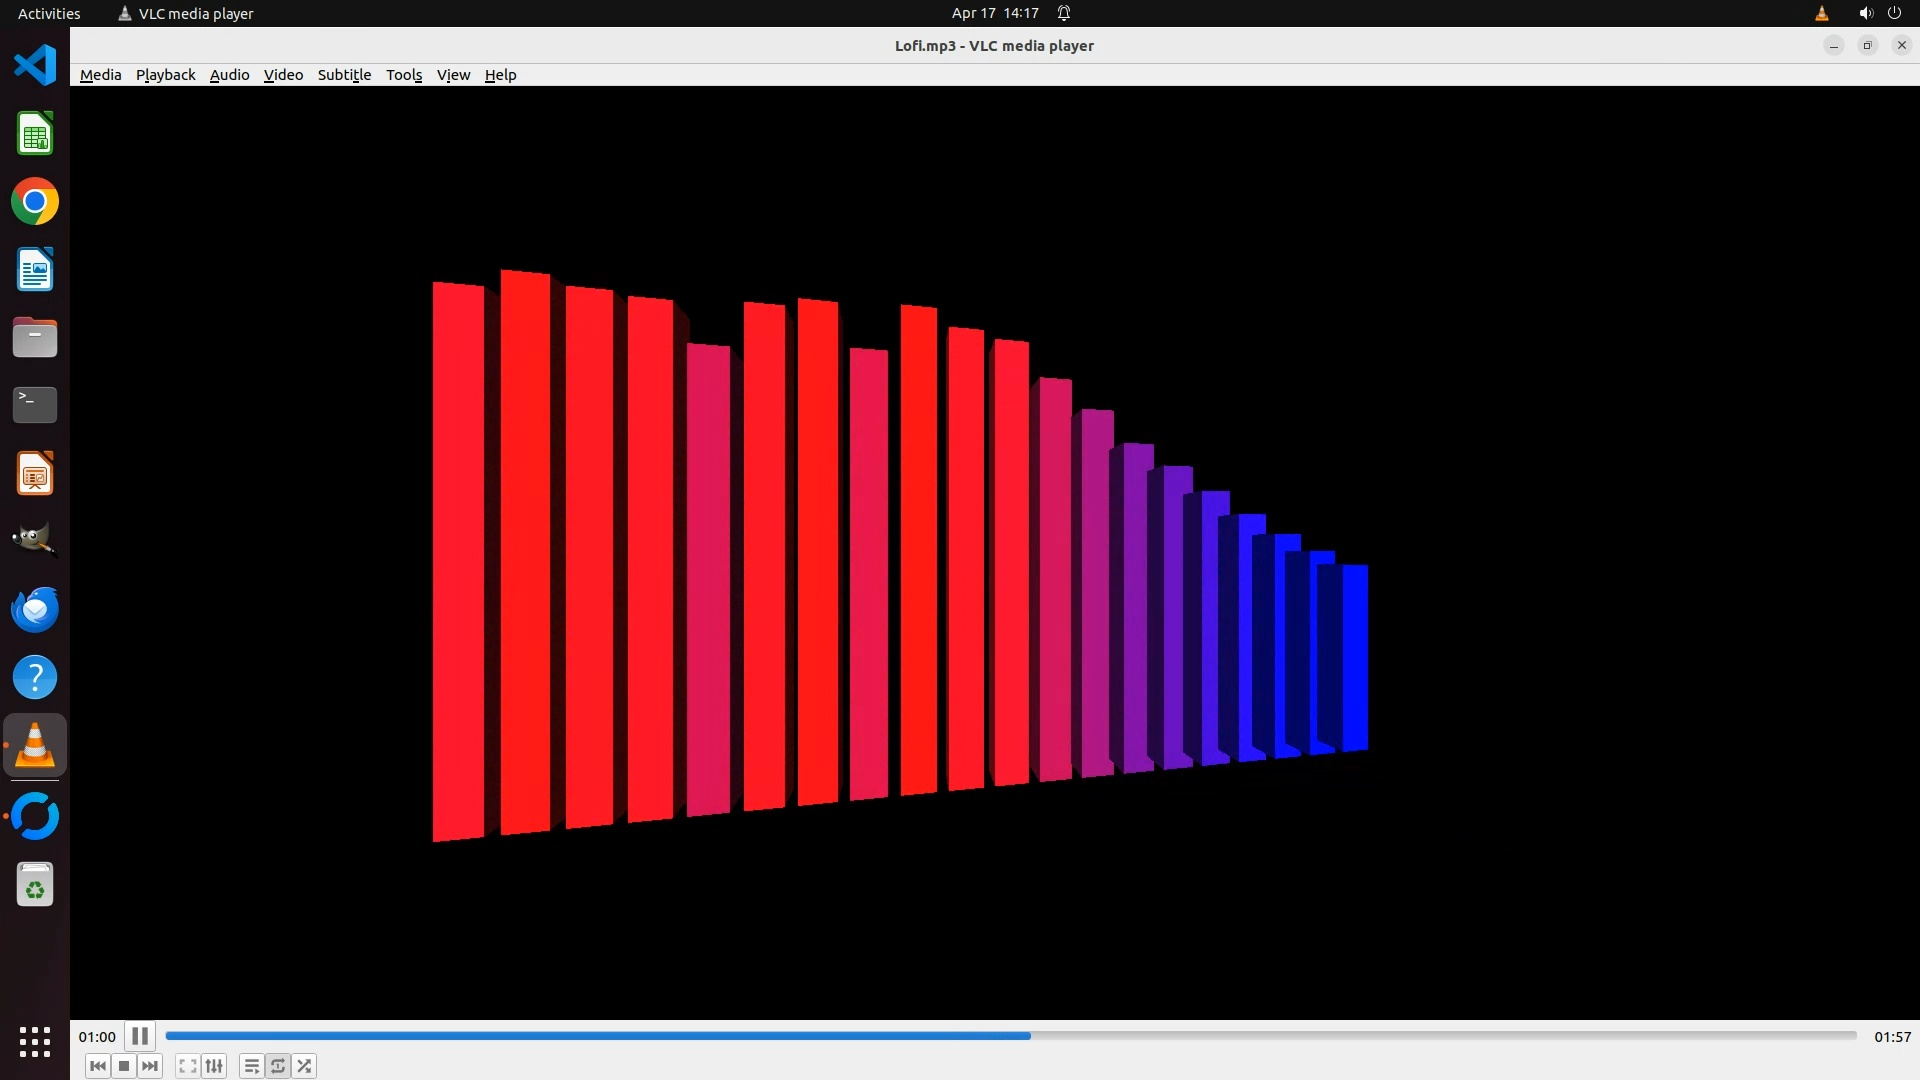The width and height of the screenshot is (1920, 1080).
Task: Skip to previous track button
Action: click(97, 1066)
